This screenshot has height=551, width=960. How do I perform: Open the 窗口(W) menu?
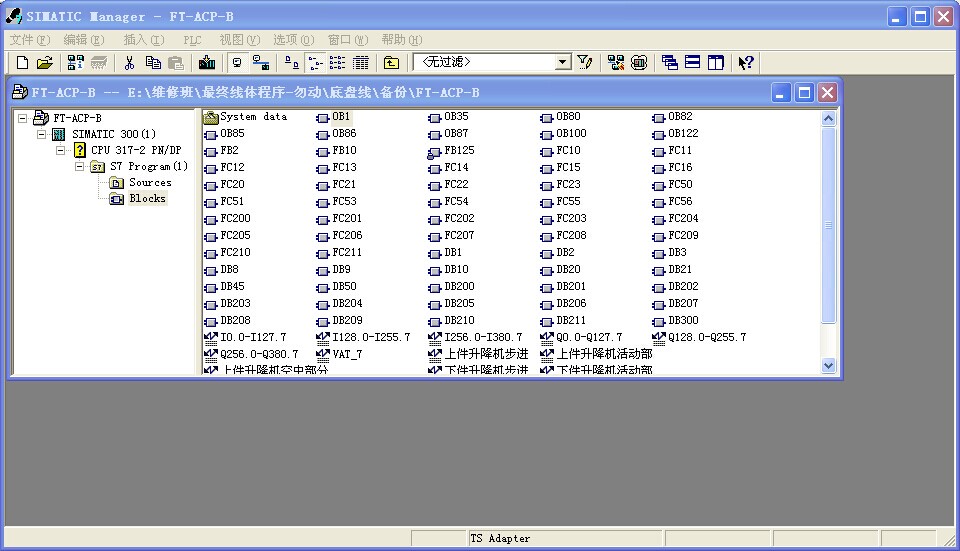348,40
